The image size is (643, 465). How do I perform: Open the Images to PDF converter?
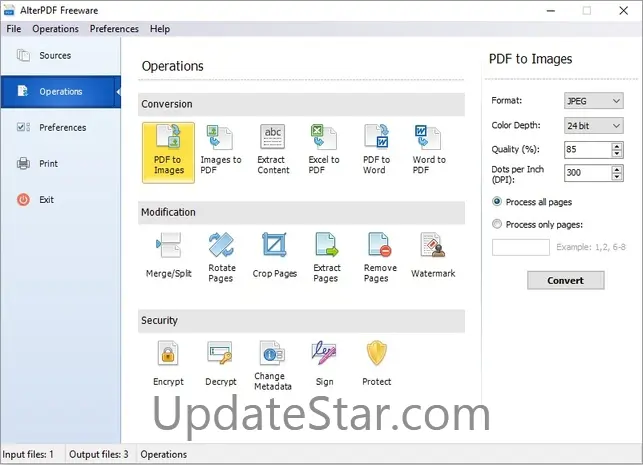pos(221,150)
